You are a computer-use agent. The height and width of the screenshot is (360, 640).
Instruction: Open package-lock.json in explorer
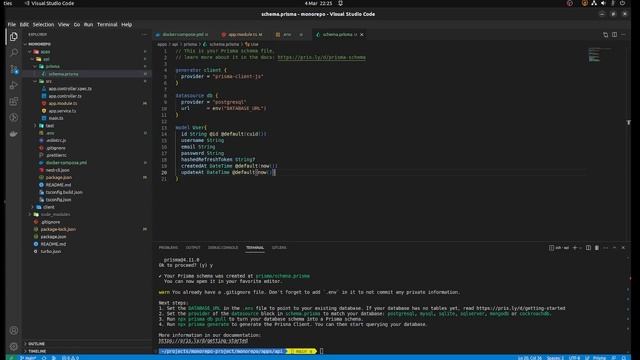[87, 229]
